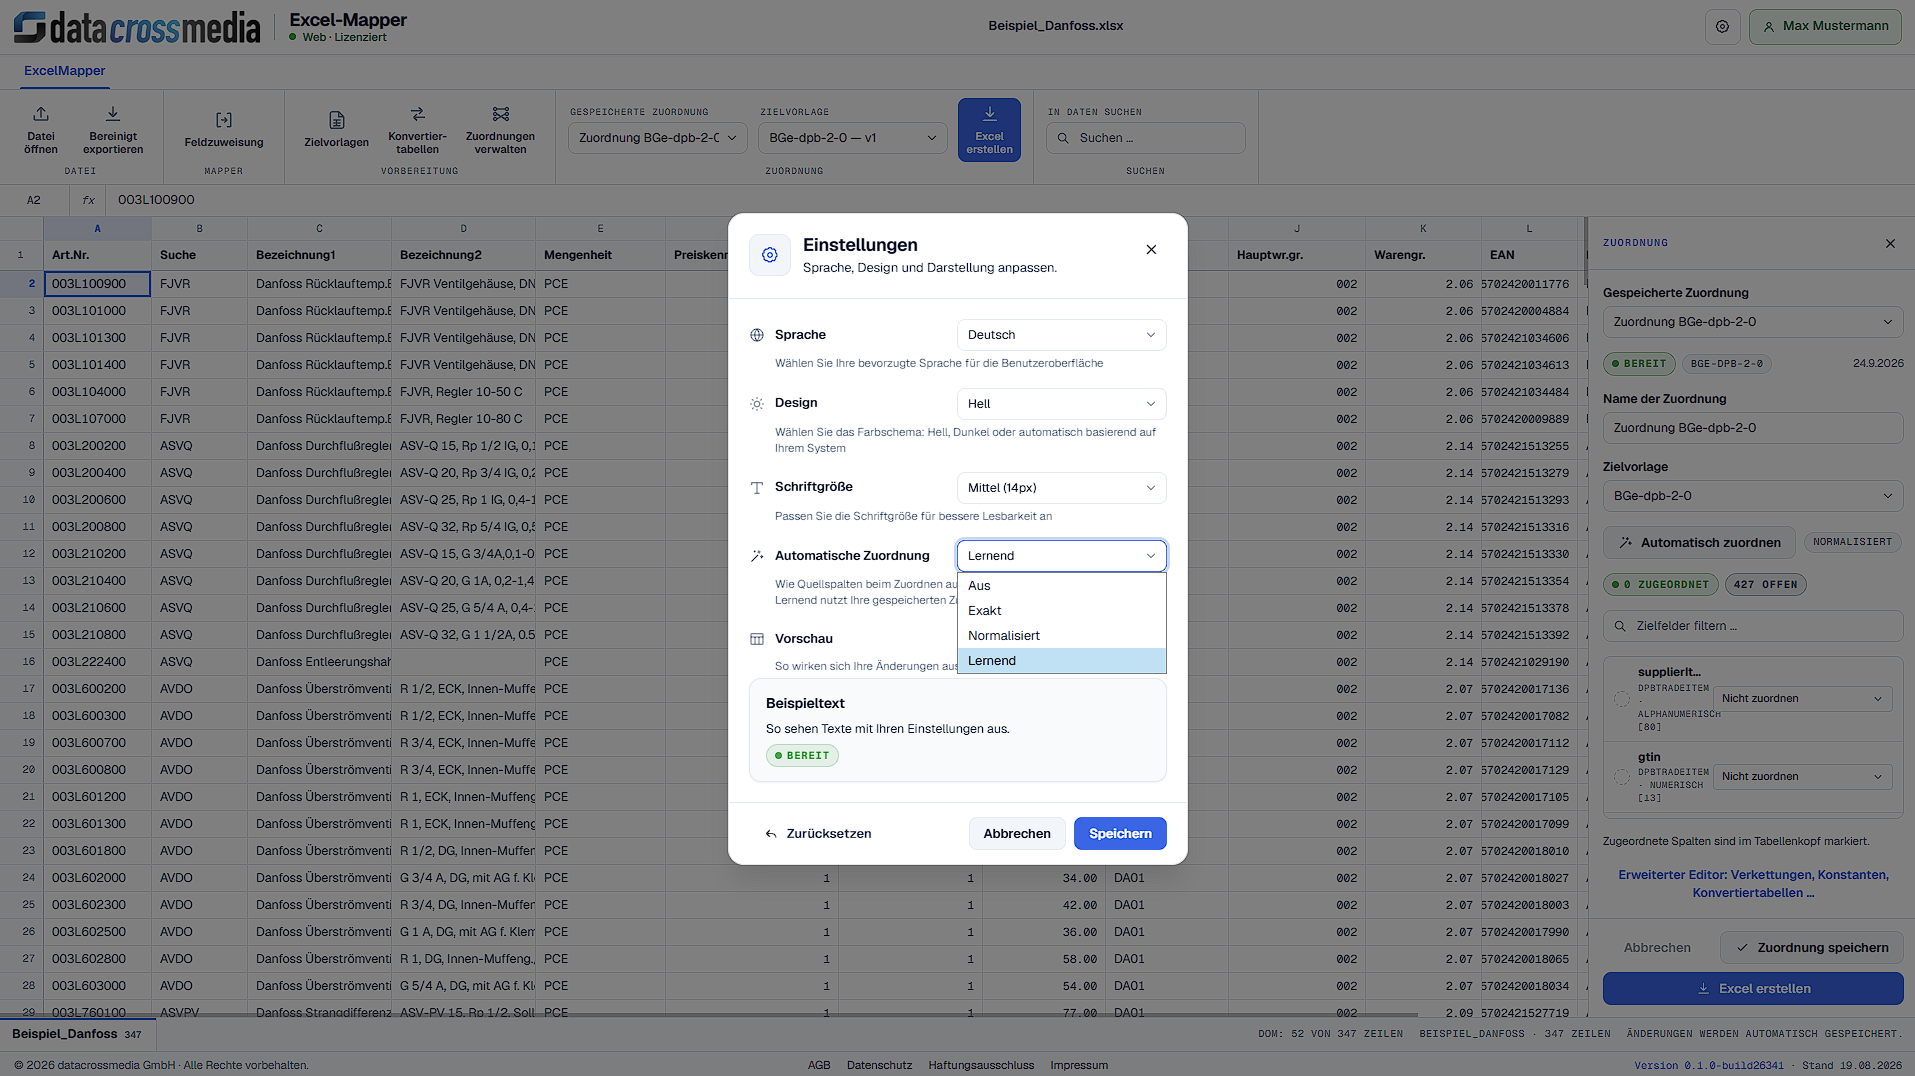This screenshot has width=1915, height=1076.
Task: Expand the gtin Nicht zuordnen dropdown
Action: coord(1802,777)
